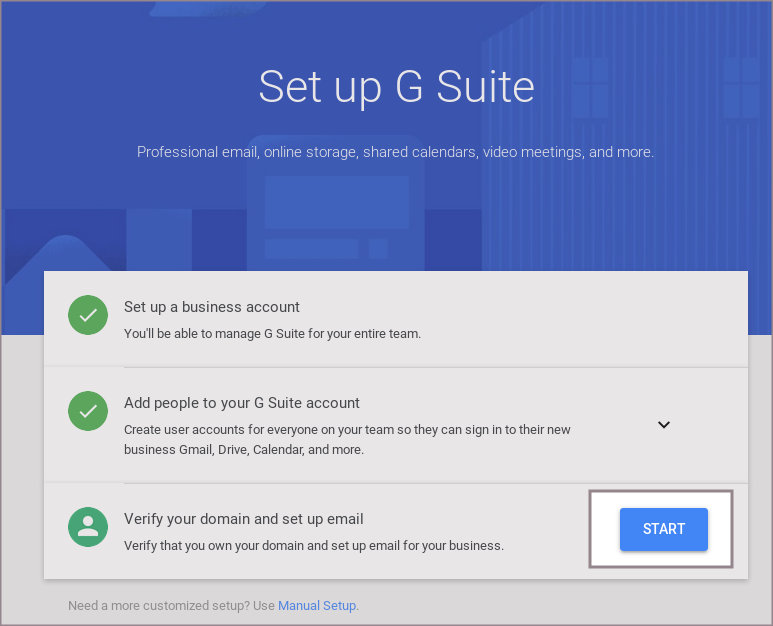The image size is (773, 626).
Task: Click the wide screen panel inside monitor illustration
Action: click(336, 202)
